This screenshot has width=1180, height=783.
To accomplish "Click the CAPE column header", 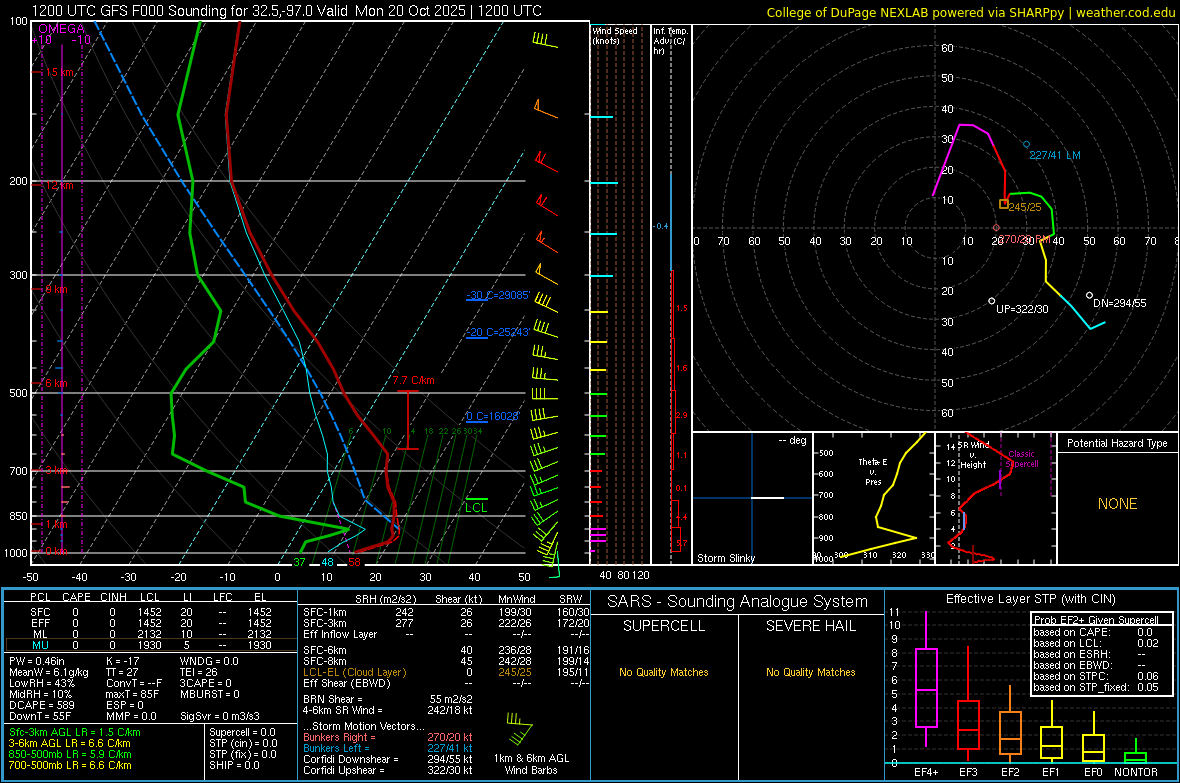I will (76, 597).
